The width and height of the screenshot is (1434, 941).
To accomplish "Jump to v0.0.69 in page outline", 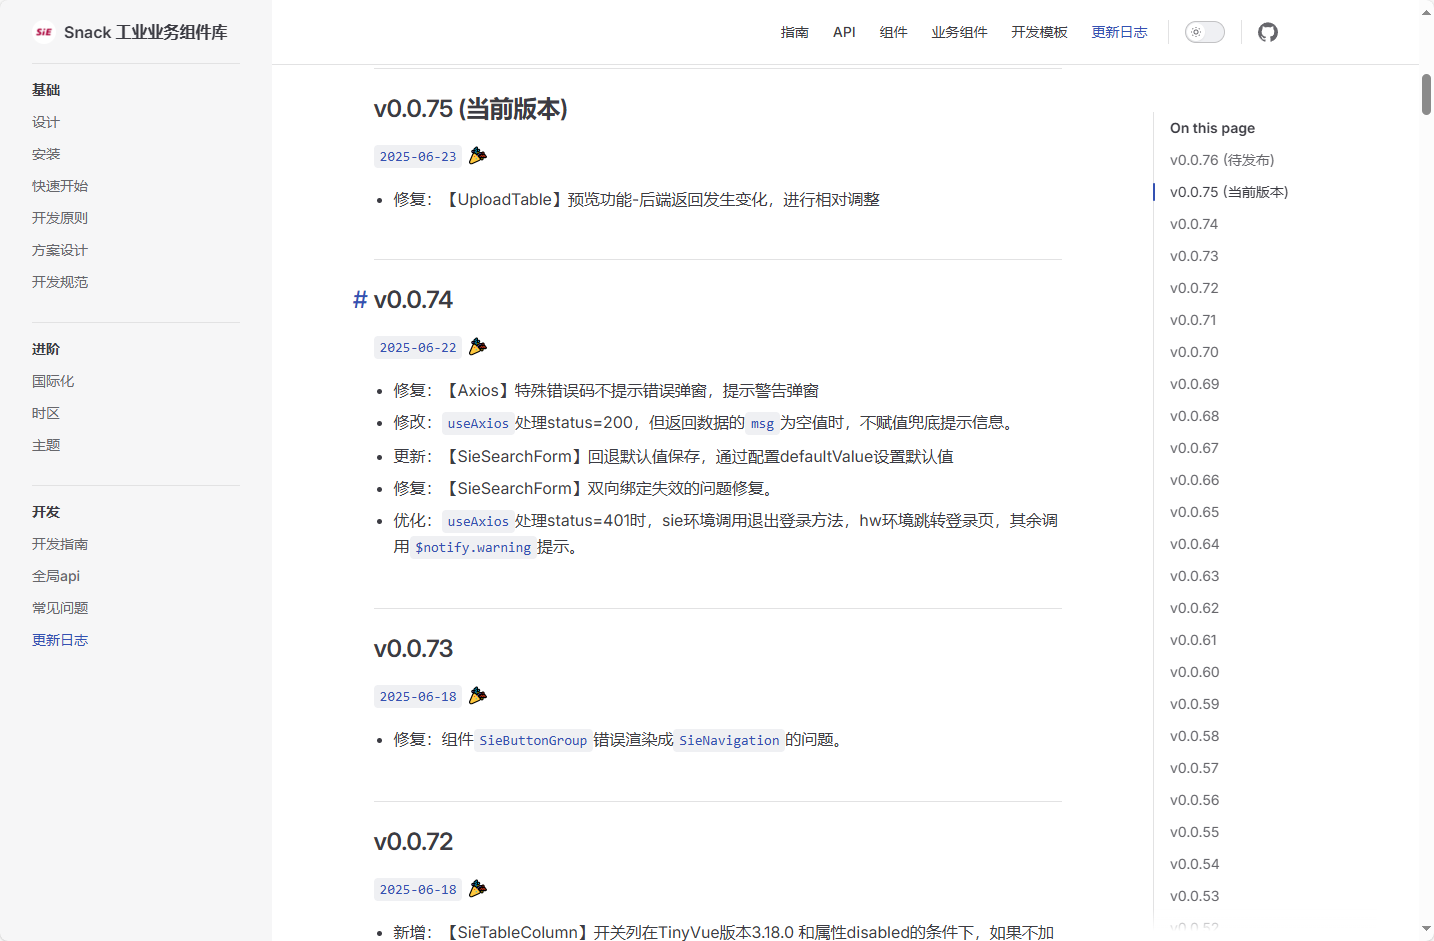I will (1194, 384).
